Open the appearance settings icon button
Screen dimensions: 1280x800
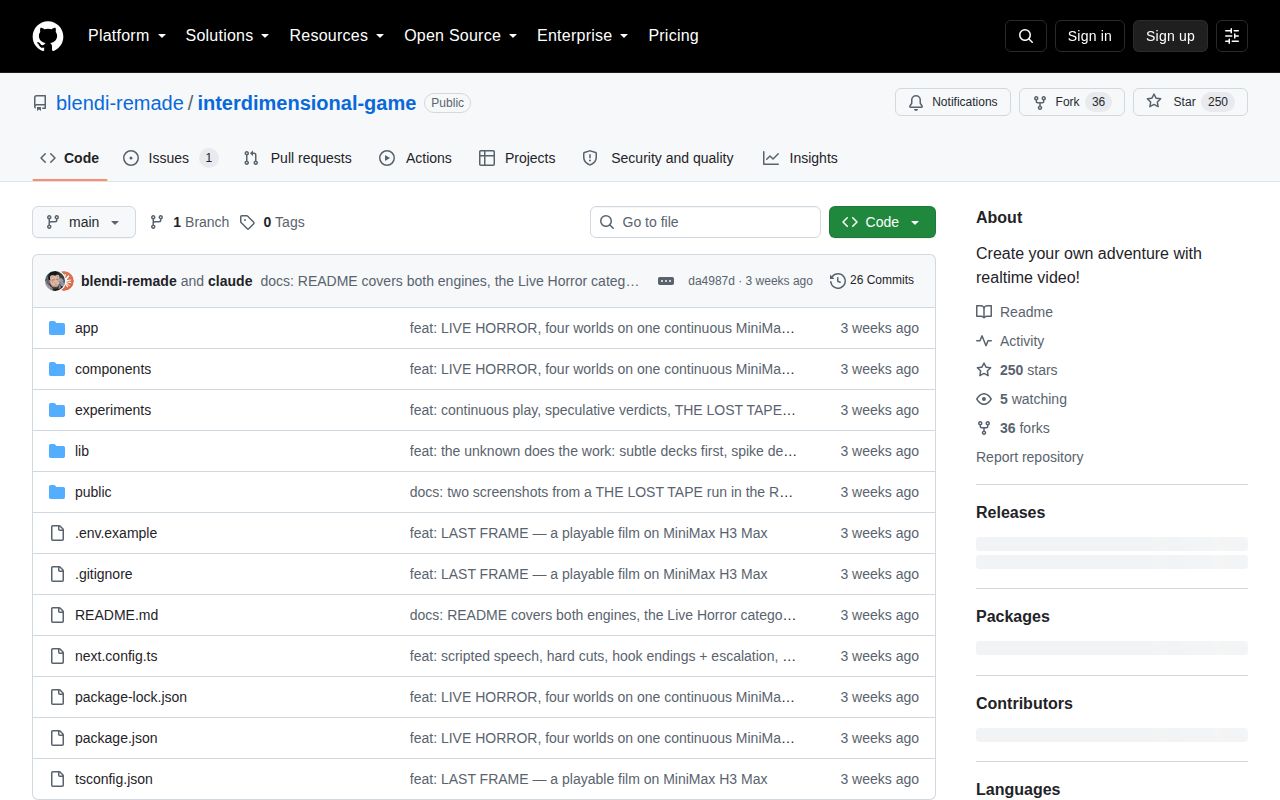click(x=1232, y=36)
